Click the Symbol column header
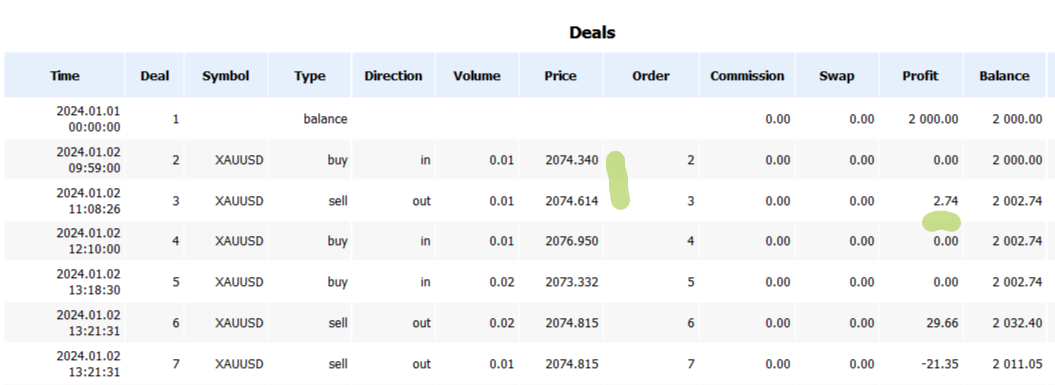Screen dimensions: 1055x385 226,75
